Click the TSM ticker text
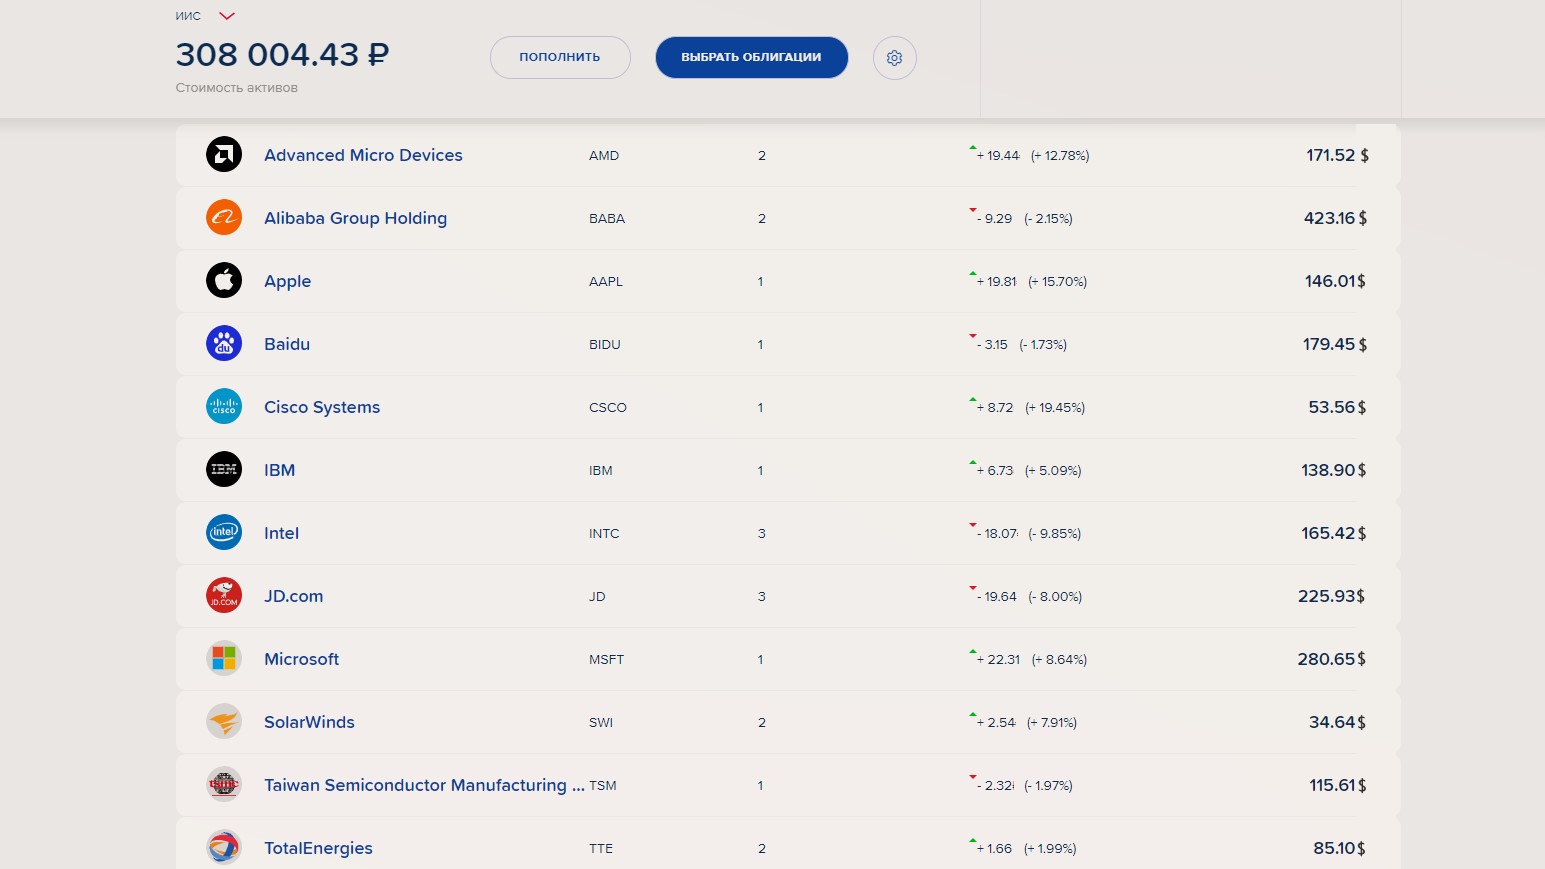The width and height of the screenshot is (1545, 869). [603, 786]
